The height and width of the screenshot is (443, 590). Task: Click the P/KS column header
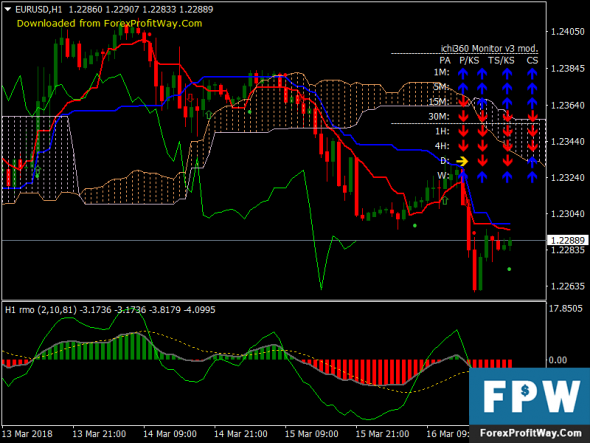(469, 61)
